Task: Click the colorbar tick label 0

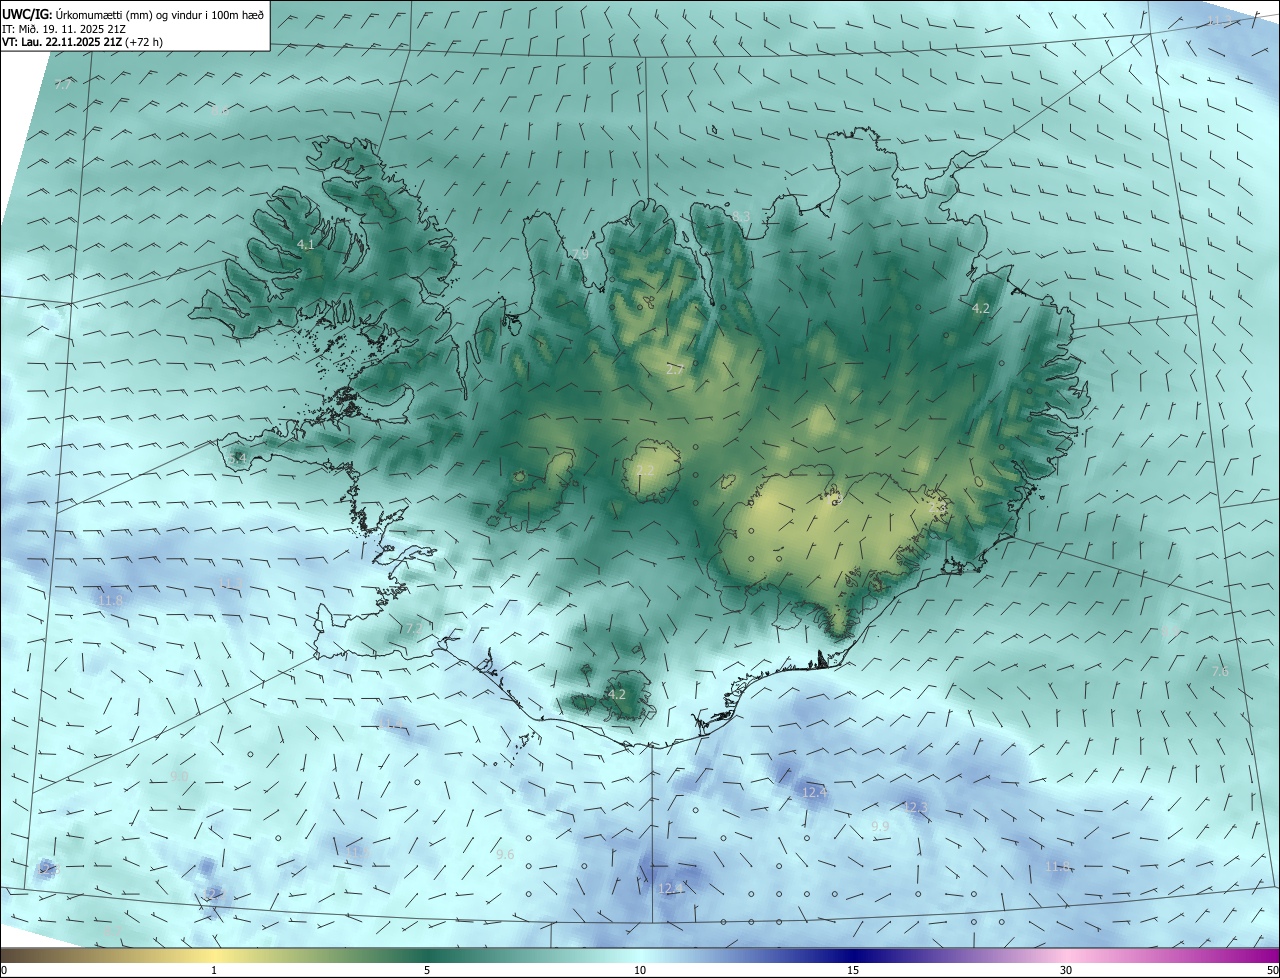Action: click(4, 970)
